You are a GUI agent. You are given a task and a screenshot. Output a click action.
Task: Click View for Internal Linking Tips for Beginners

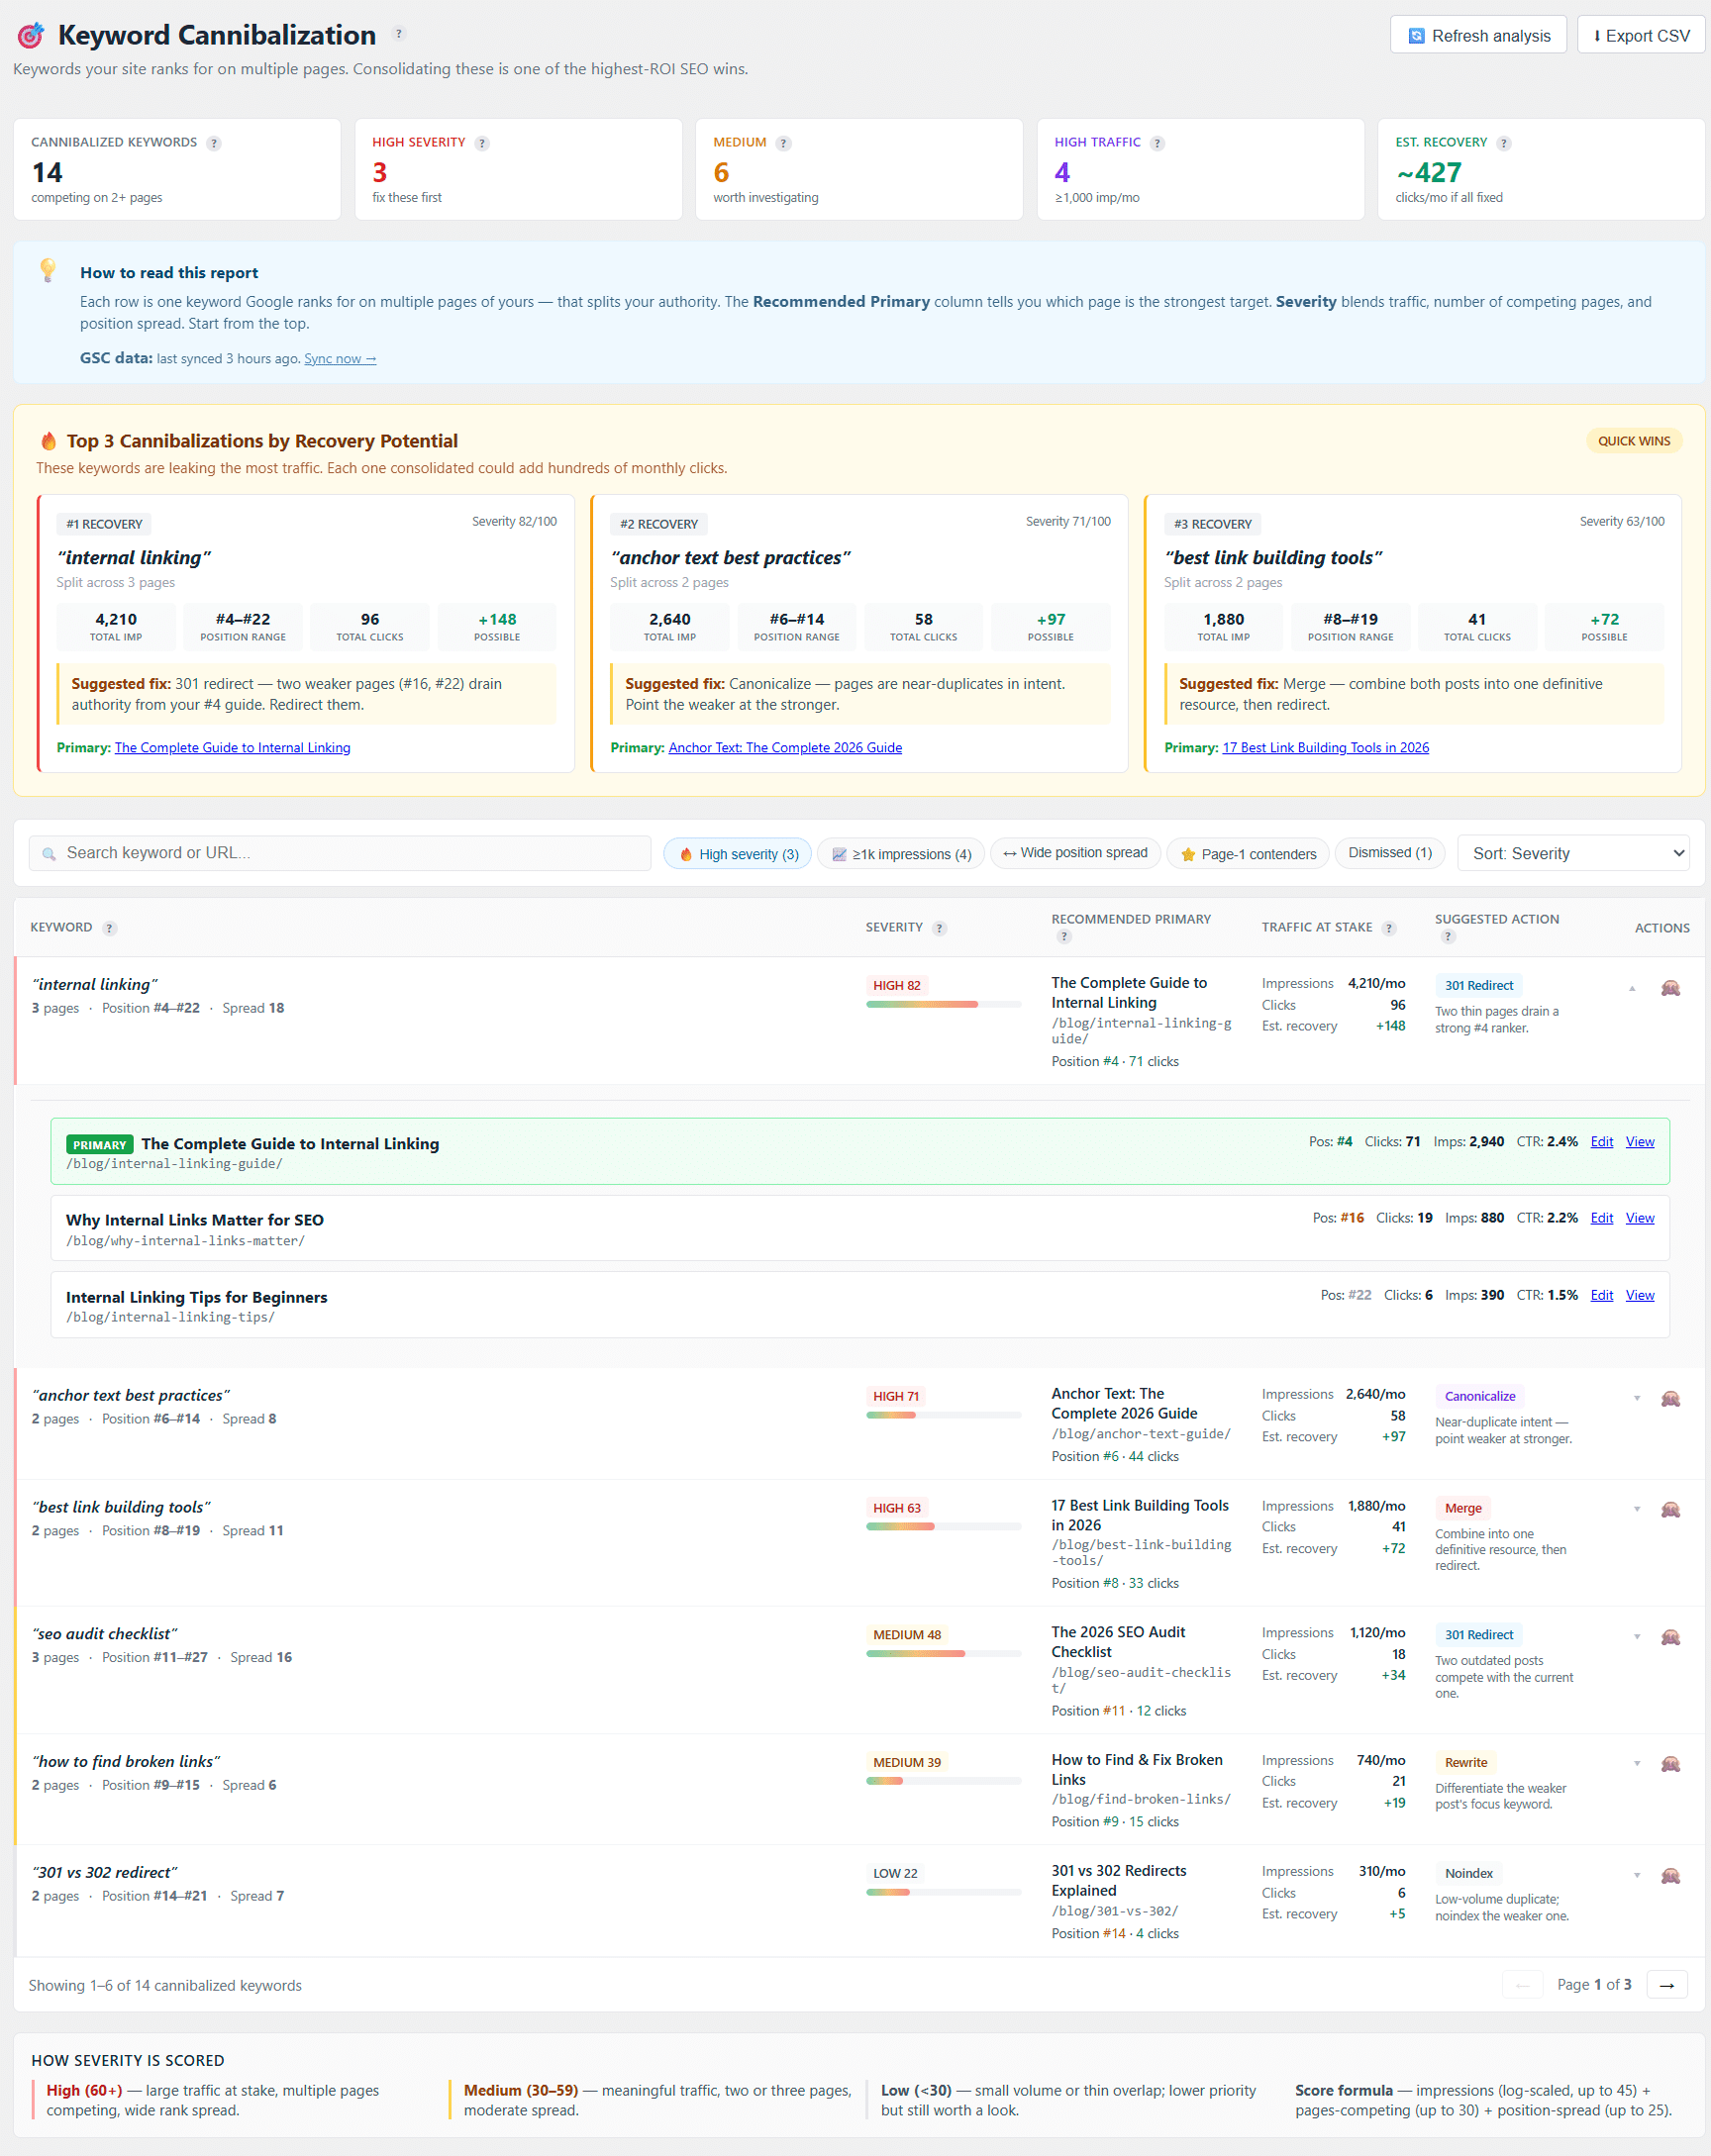(1639, 1296)
